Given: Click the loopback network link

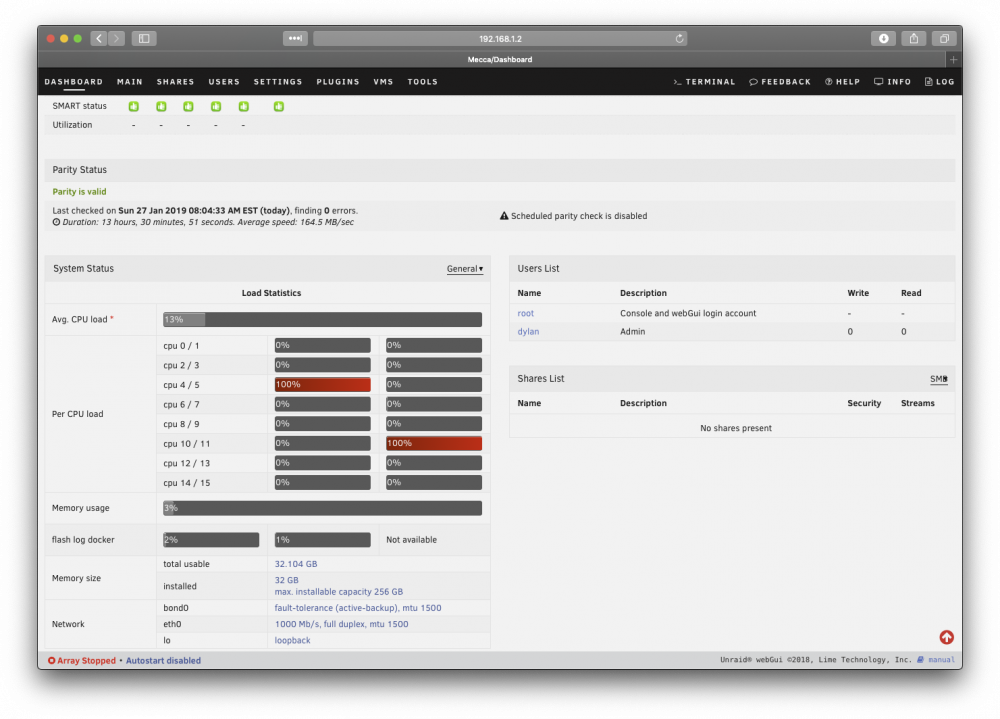Looking at the screenshot, I should click(x=292, y=640).
